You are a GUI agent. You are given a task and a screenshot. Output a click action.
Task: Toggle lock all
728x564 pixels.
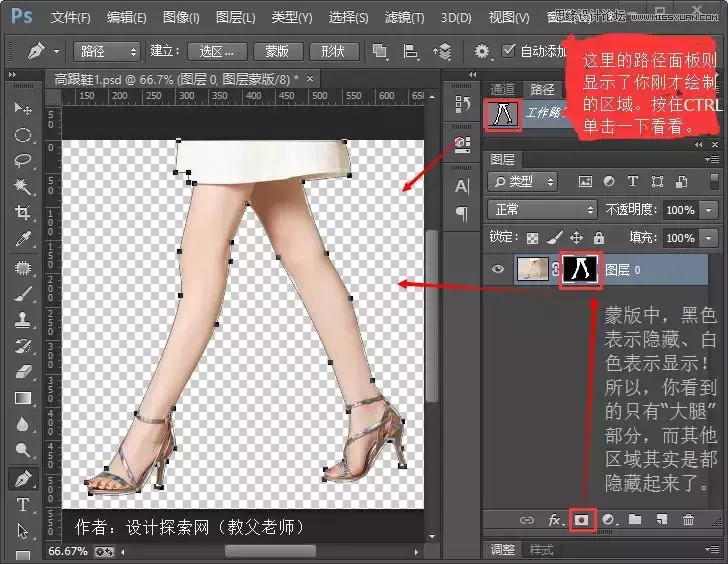point(599,238)
